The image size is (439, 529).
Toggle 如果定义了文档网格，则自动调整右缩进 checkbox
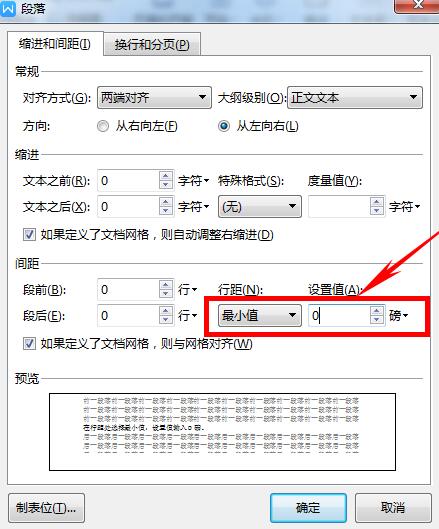[29, 234]
